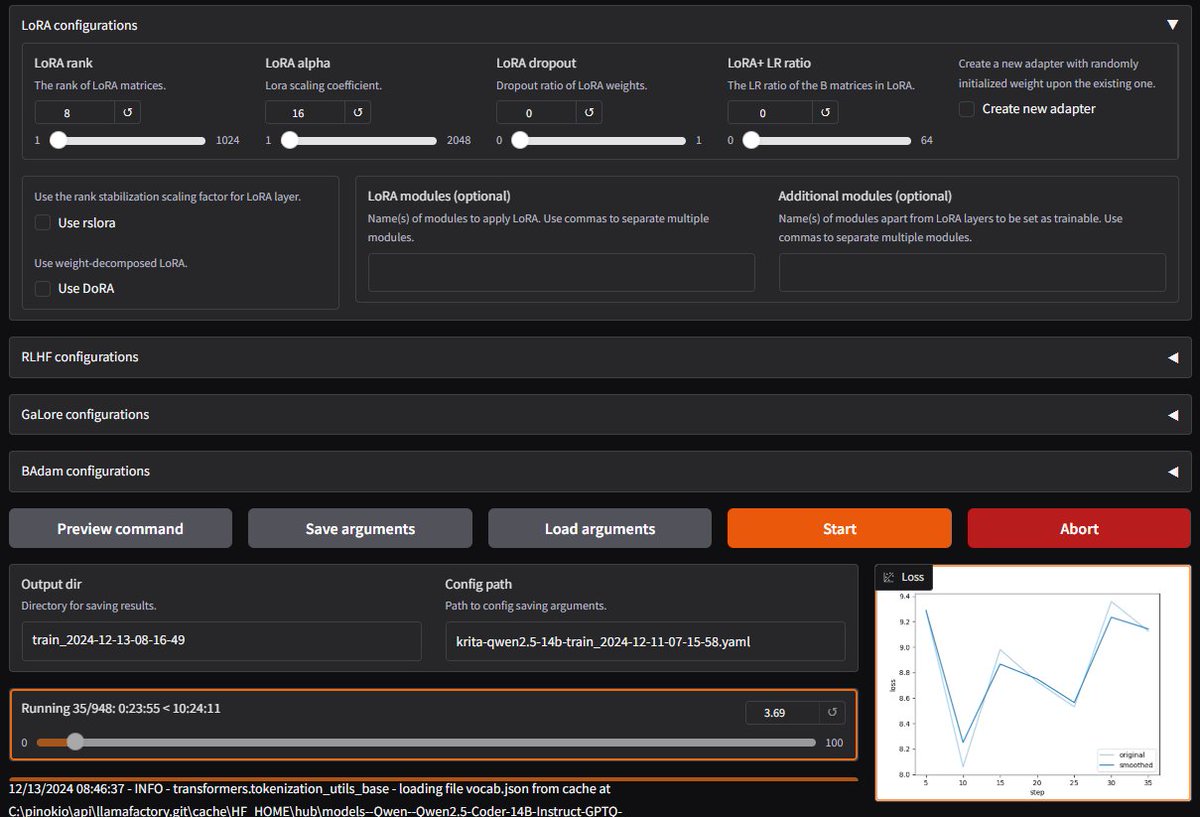The width and height of the screenshot is (1200, 817).
Task: Click the 'LoRA modules (optional)' label
Action: (x=439, y=196)
